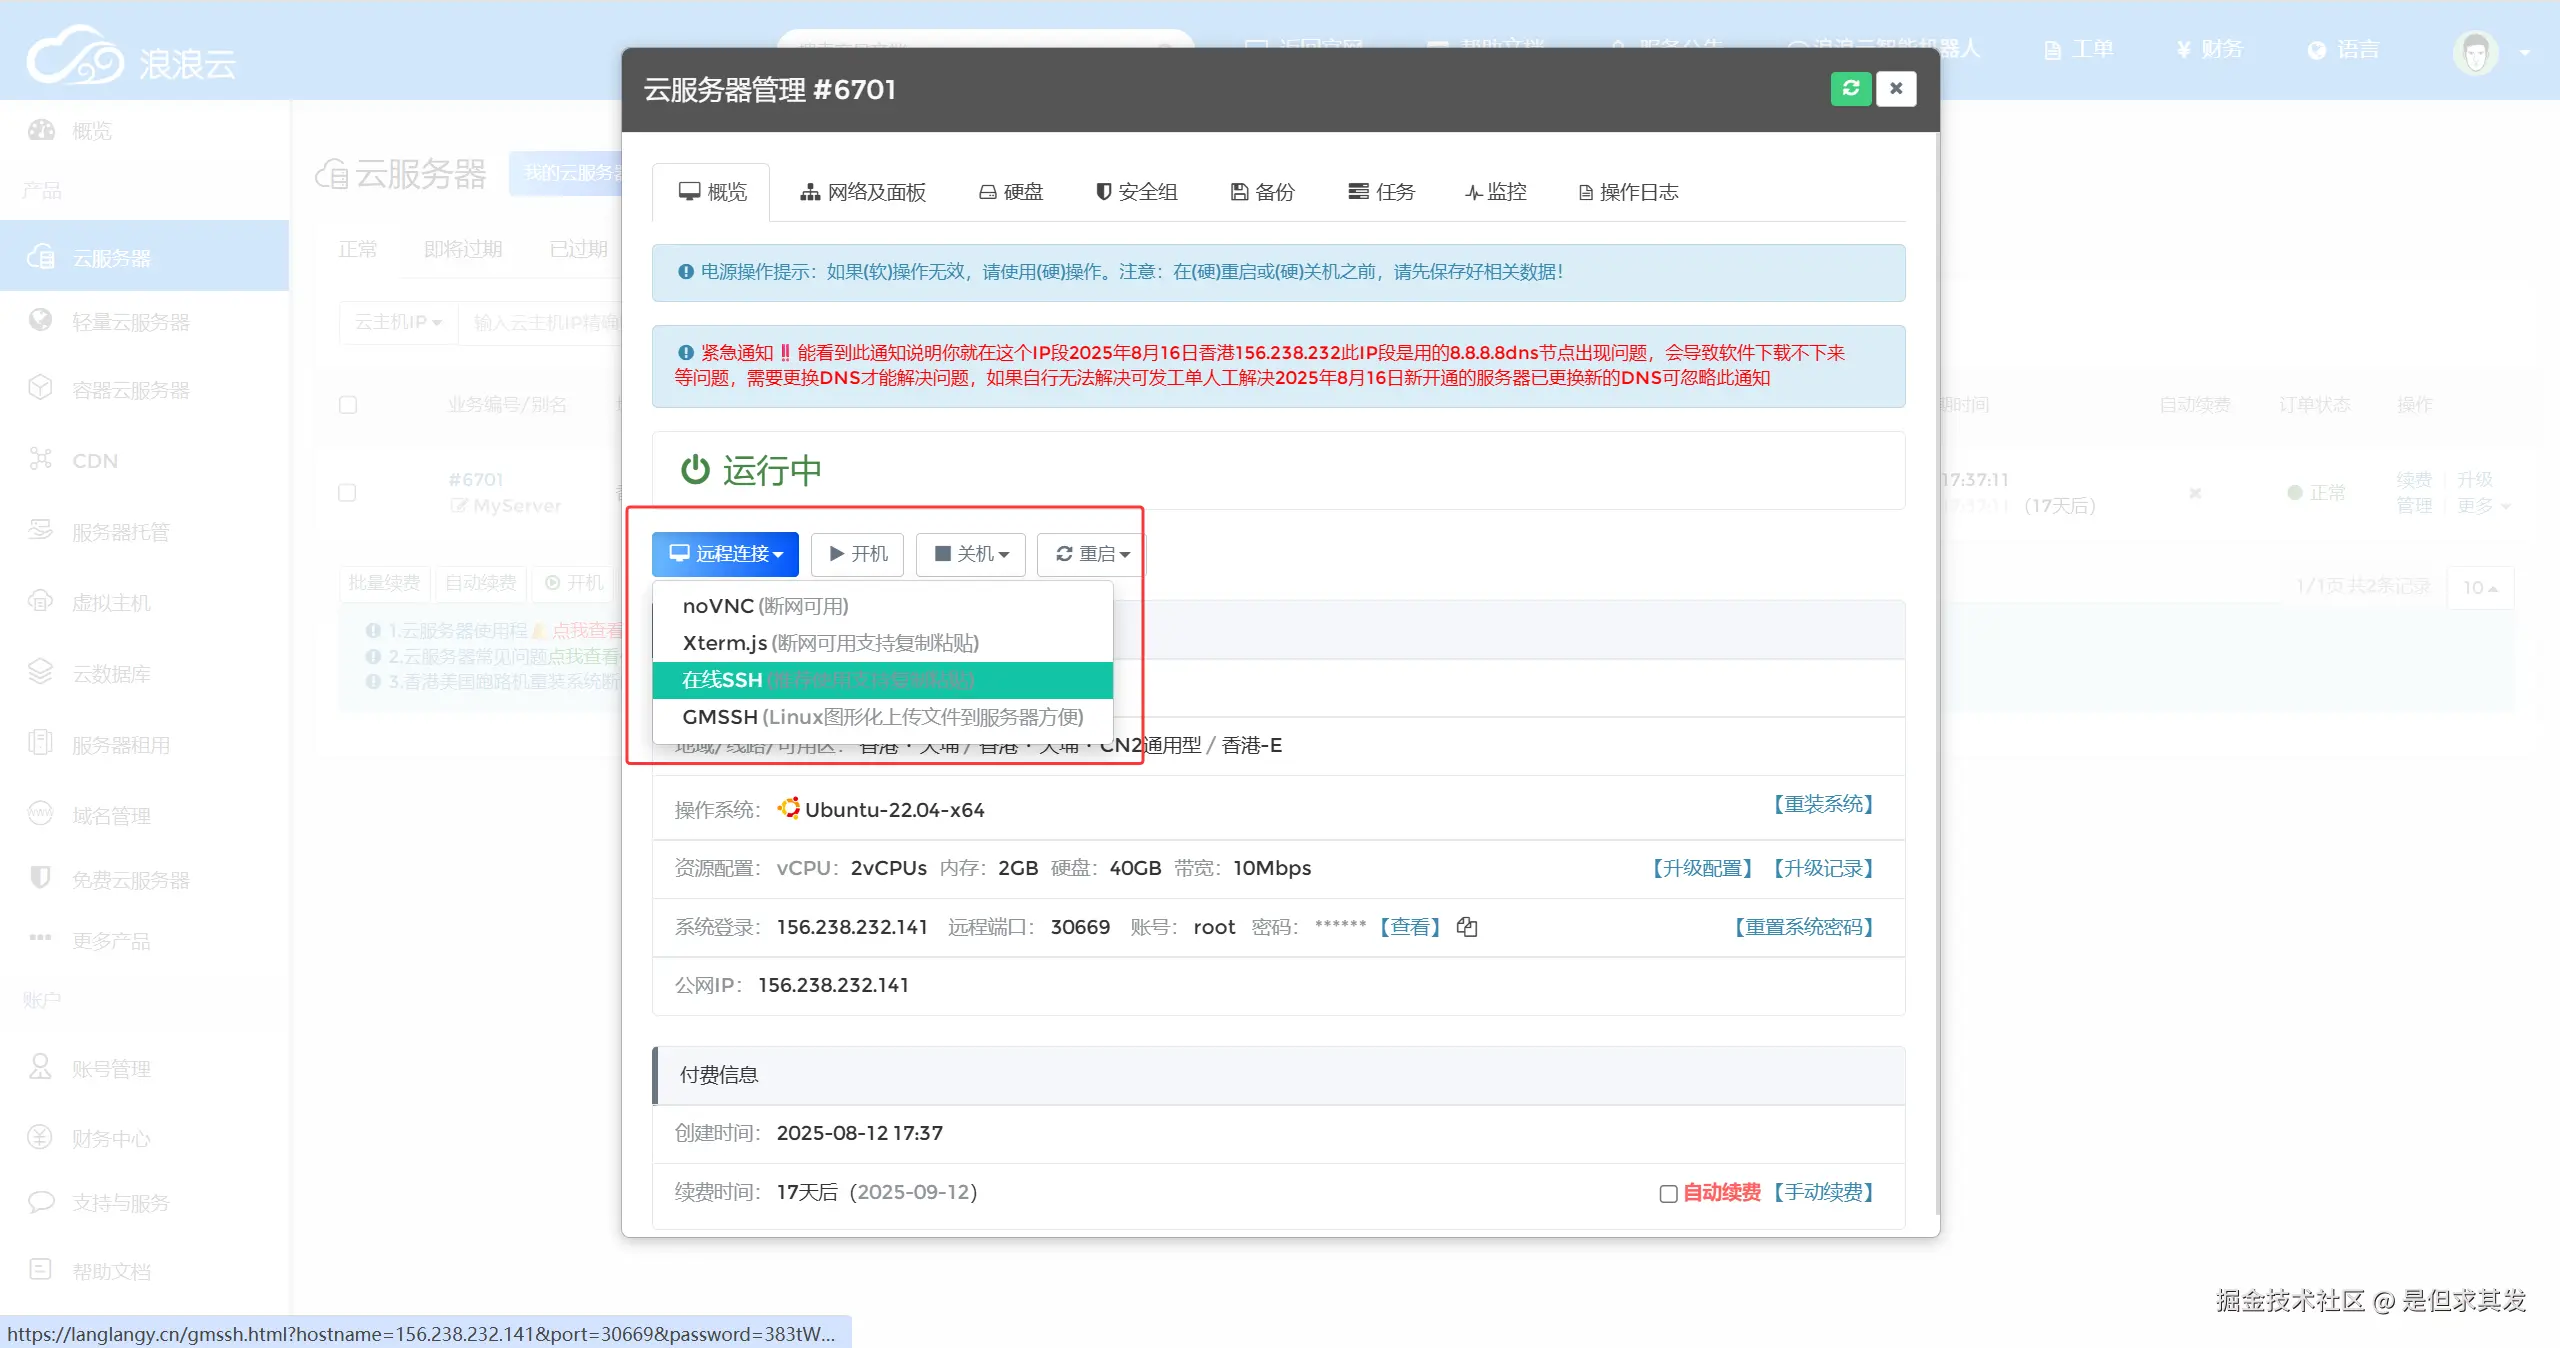Click the green power status icon

pyautogui.click(x=695, y=469)
